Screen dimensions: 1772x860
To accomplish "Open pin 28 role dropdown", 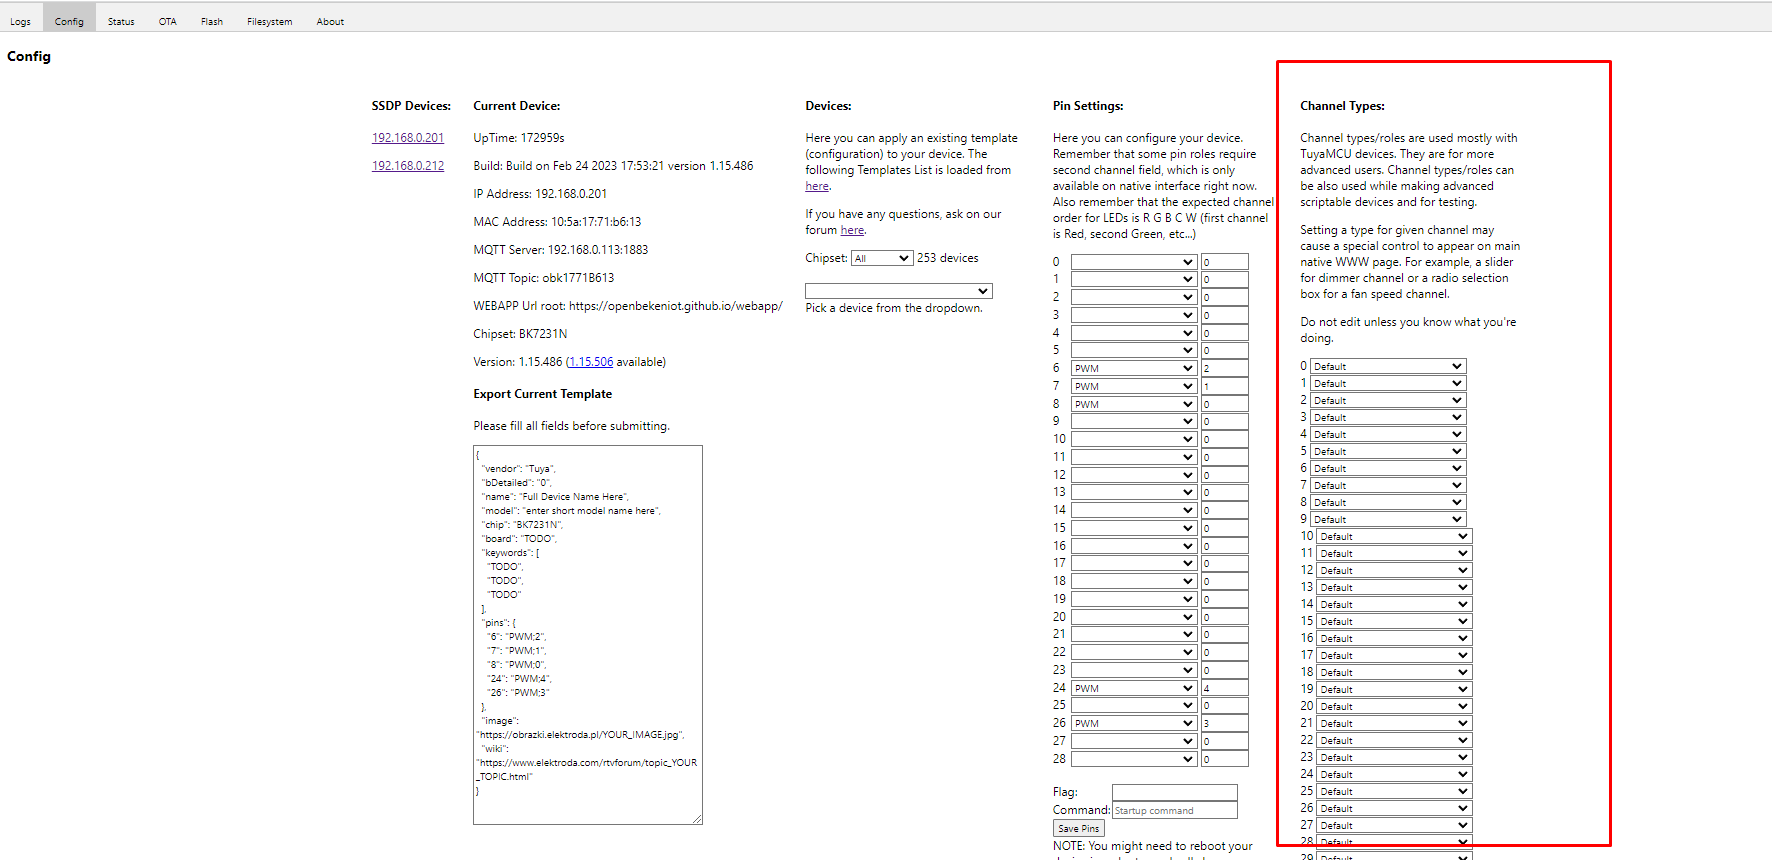I will [x=1134, y=759].
